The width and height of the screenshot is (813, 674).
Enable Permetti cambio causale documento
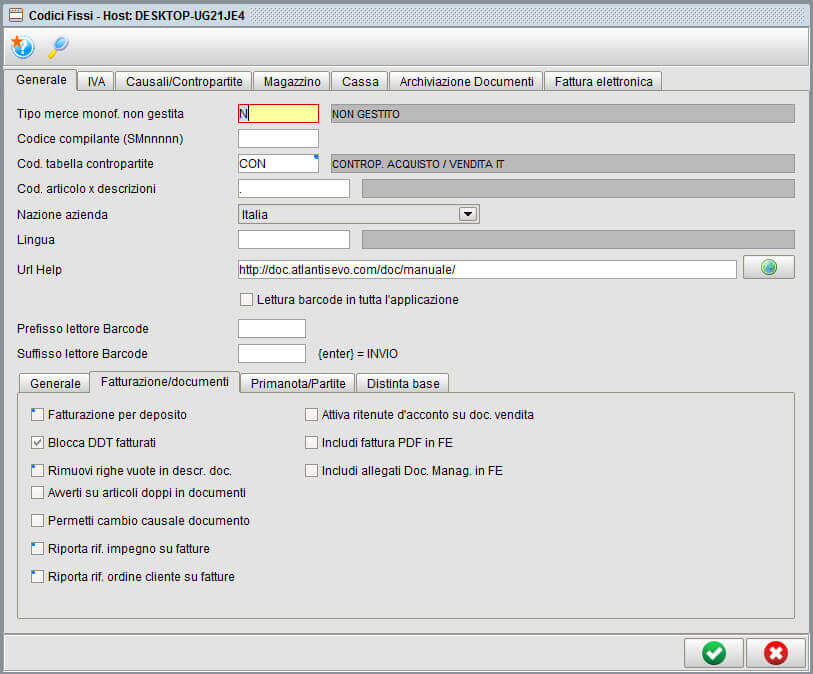pos(37,520)
